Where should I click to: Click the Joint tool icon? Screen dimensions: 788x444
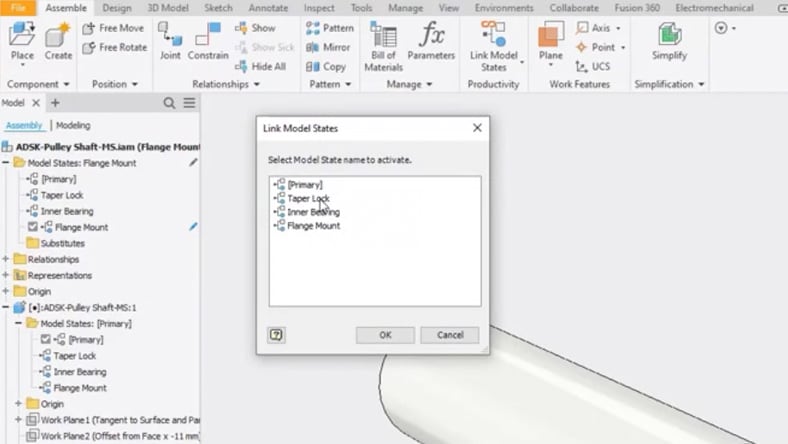[x=170, y=35]
